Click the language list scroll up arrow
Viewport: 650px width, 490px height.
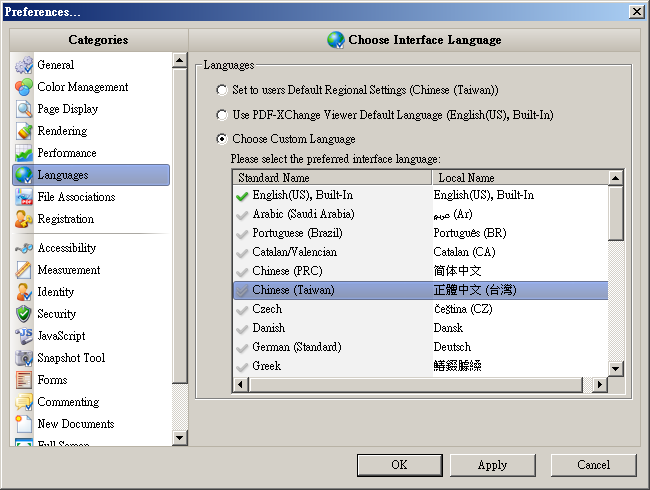pos(616,178)
